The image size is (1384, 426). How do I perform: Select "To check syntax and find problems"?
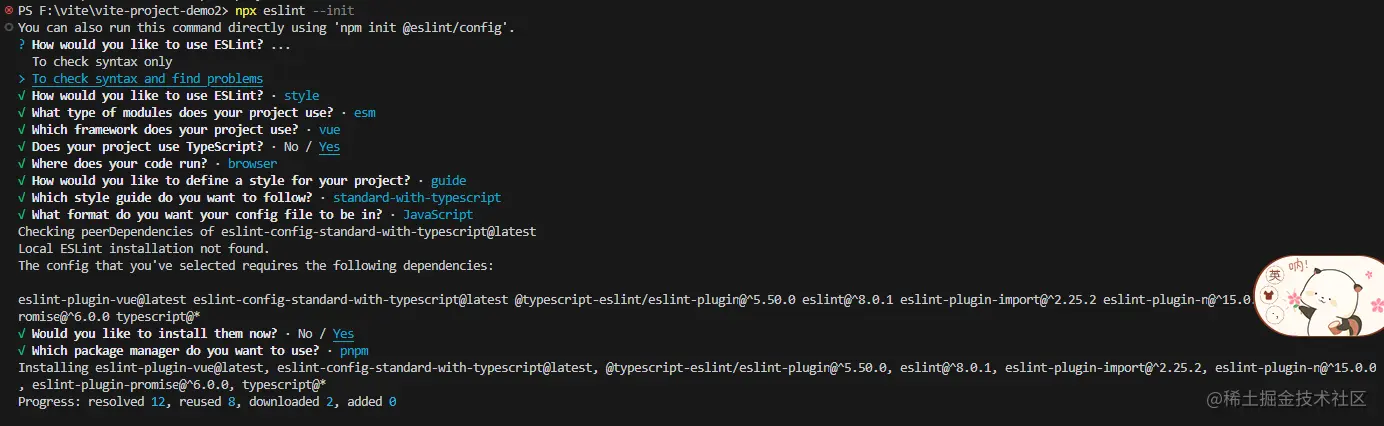(x=147, y=79)
